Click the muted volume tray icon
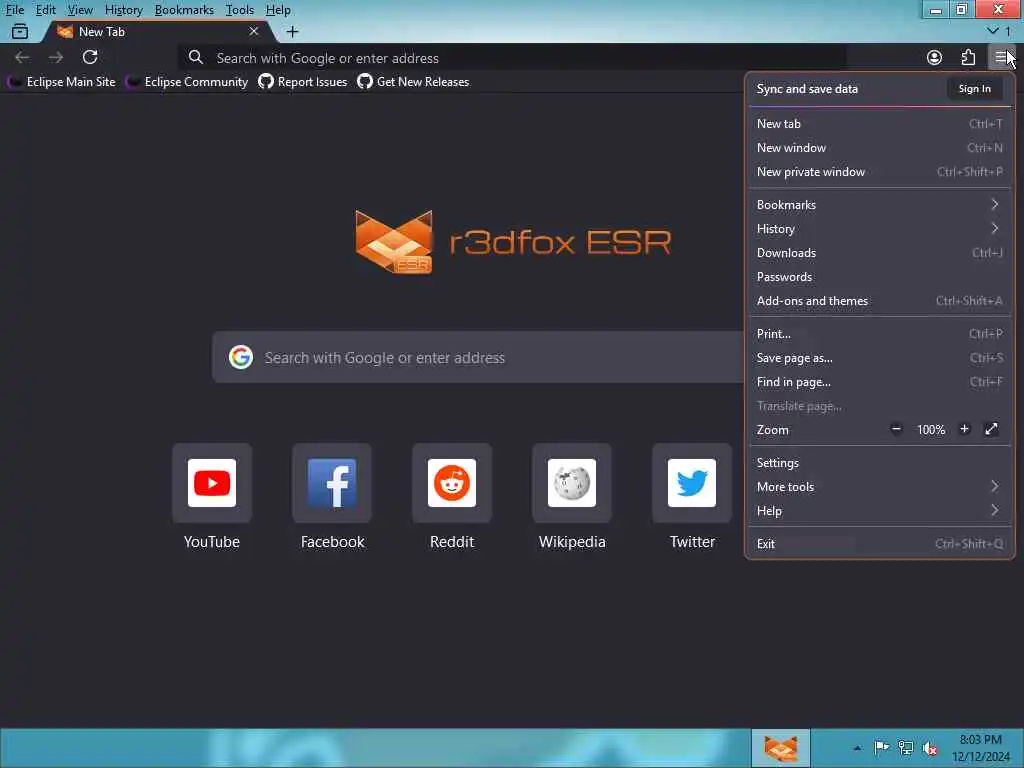Screen dimensions: 1024x768 tap(930, 748)
